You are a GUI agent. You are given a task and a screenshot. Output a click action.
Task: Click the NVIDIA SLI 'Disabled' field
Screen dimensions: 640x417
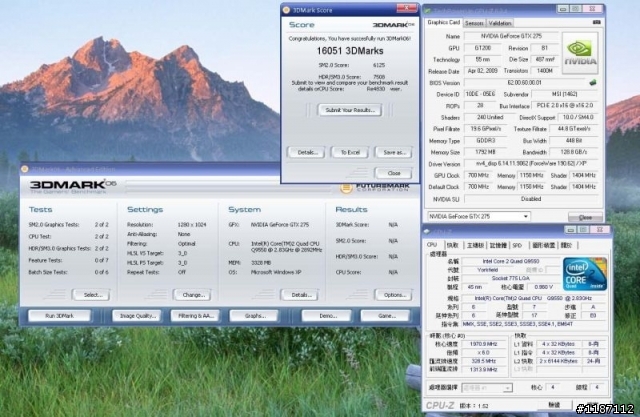click(x=531, y=199)
